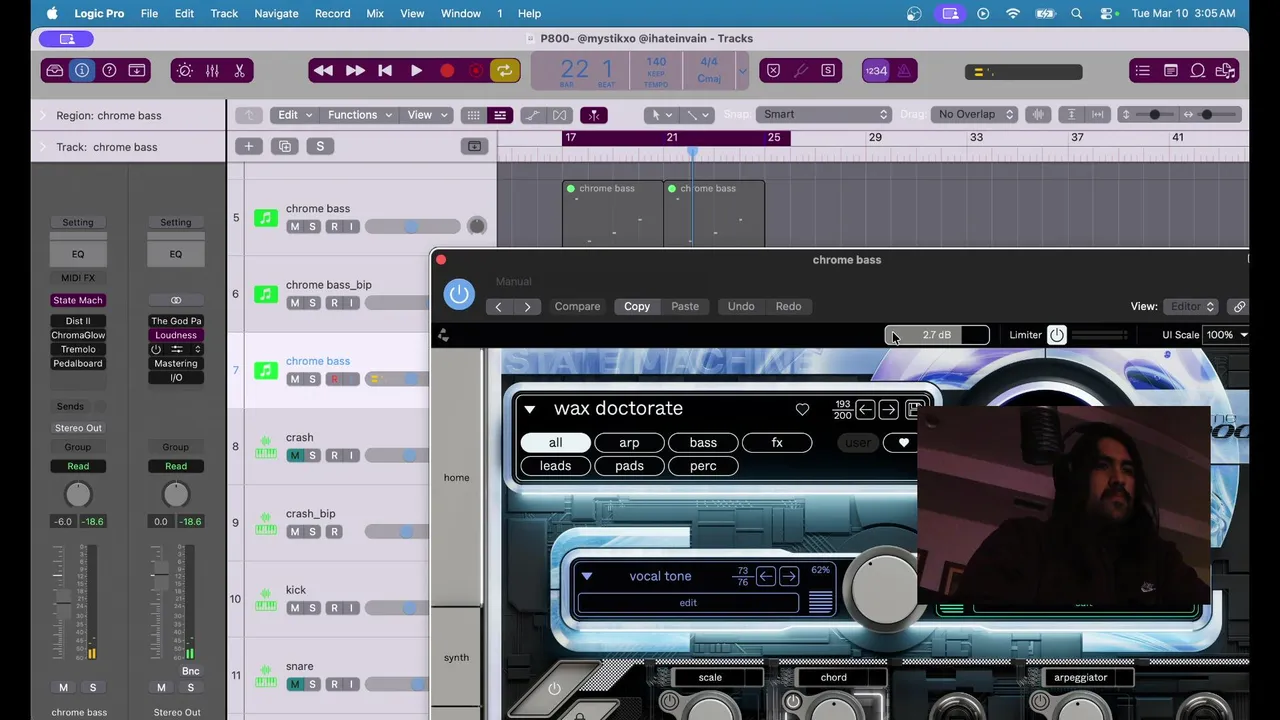Open the tempo and key display dropdown arrow
The image size is (1280, 720).
[x=742, y=71]
